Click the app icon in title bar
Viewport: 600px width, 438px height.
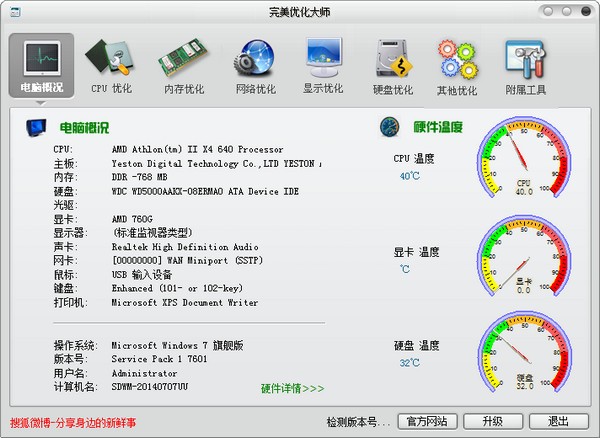(15, 12)
